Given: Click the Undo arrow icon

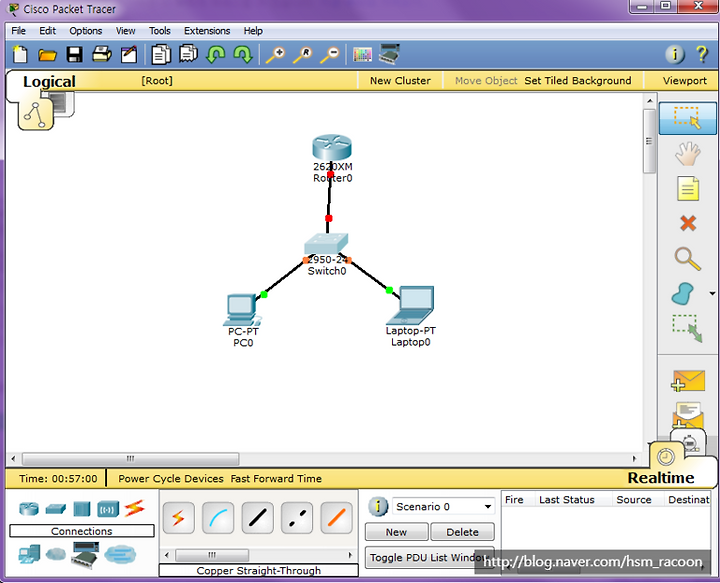Looking at the screenshot, I should click(x=215, y=54).
